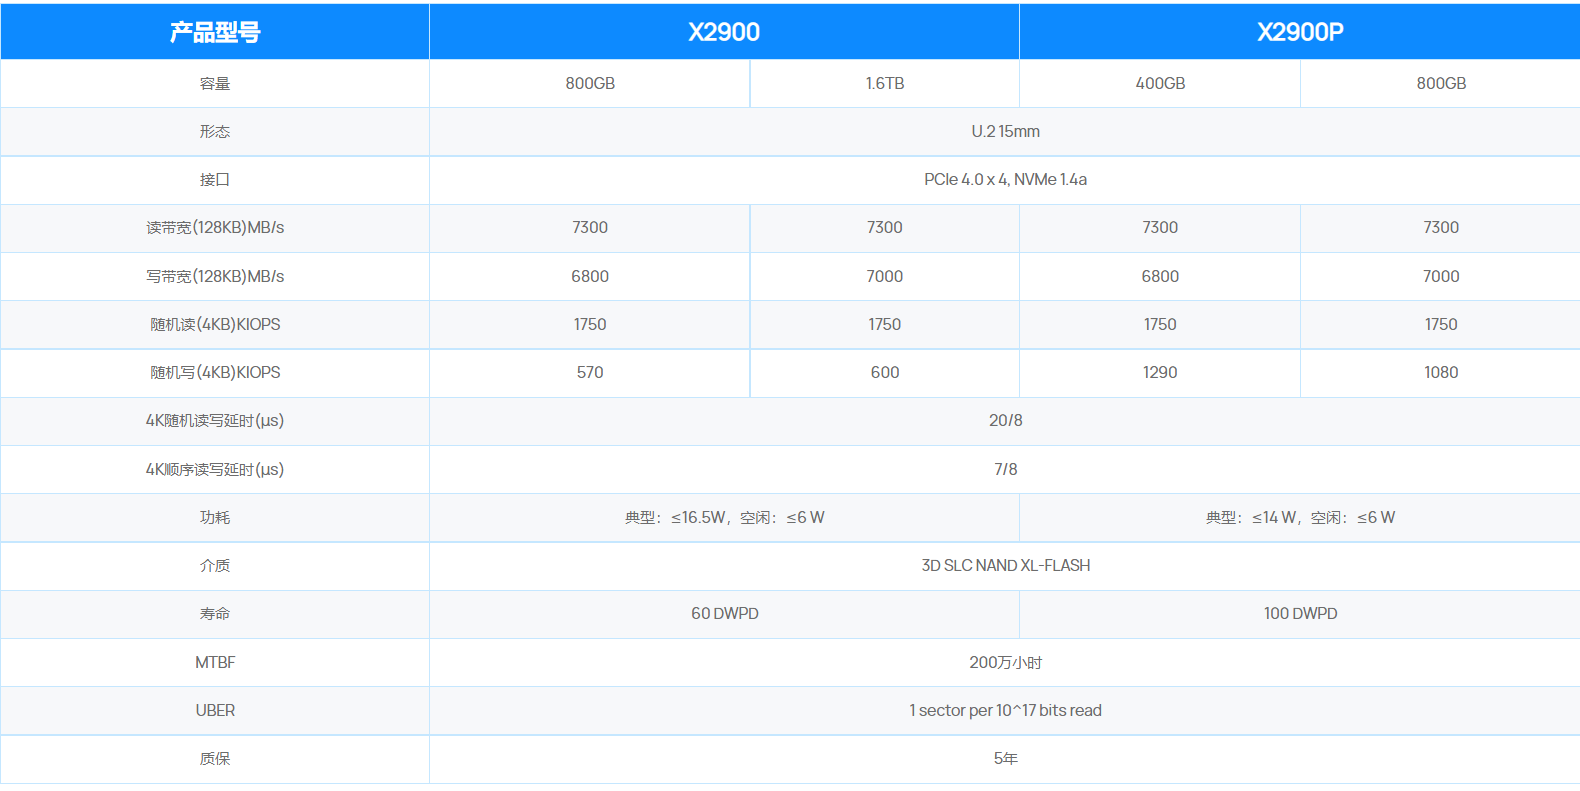Select the 产品型号 header cell
Image resolution: width=1580 pixels, height=791 pixels.
coord(215,32)
